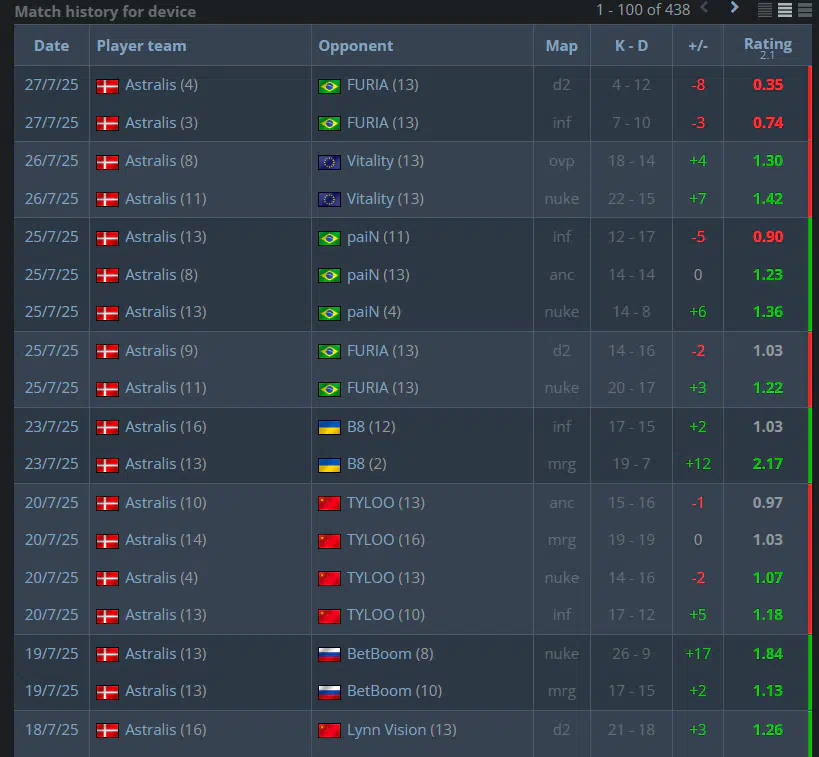The height and width of the screenshot is (757, 819).
Task: Sort table by Date column header
Action: pyautogui.click(x=51, y=46)
